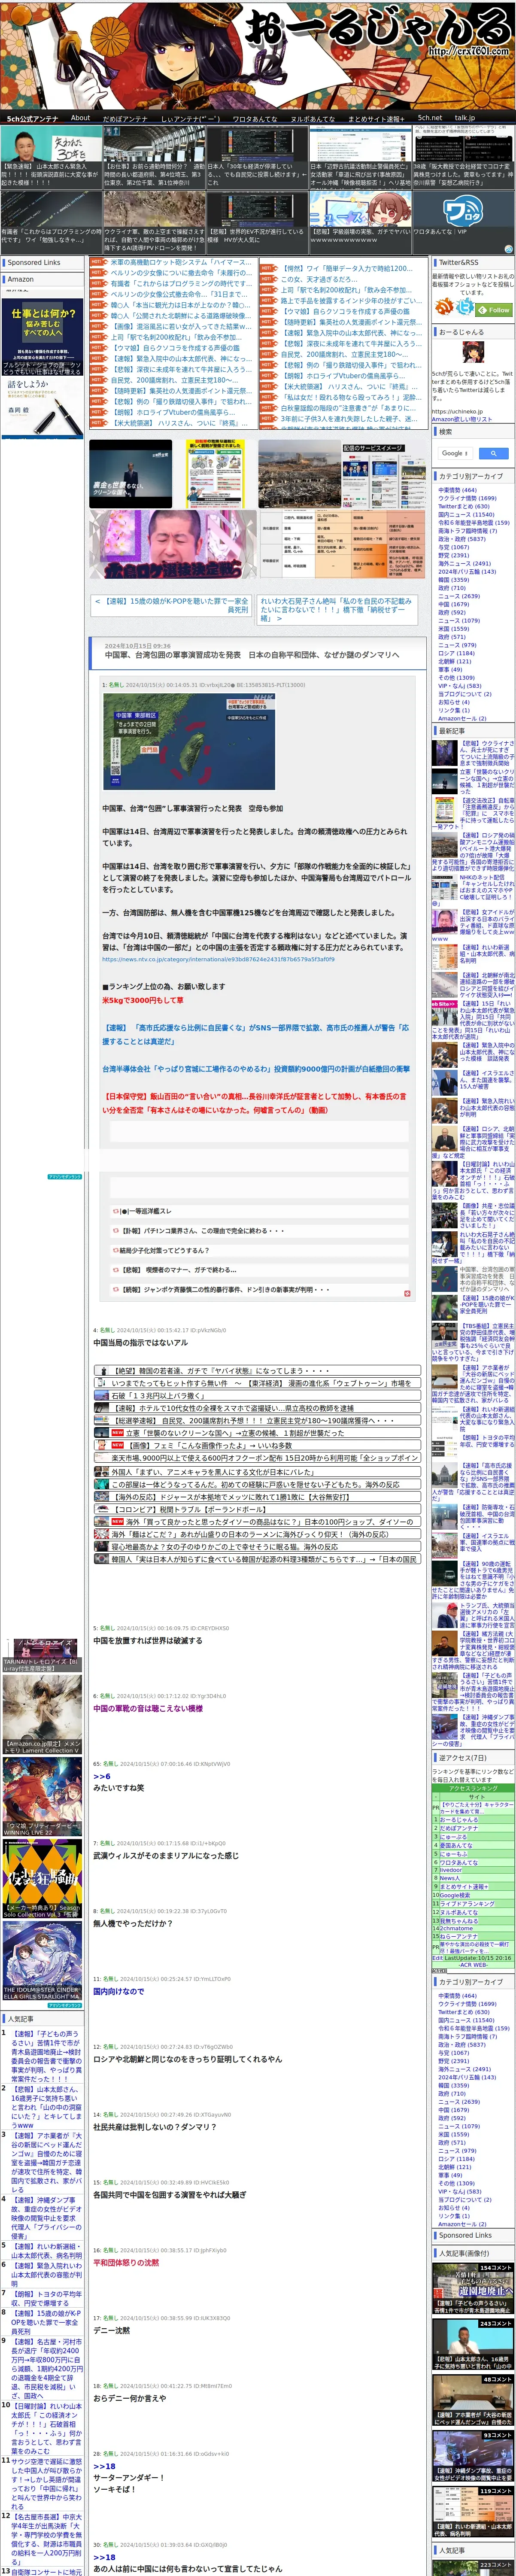Image resolution: width=516 pixels, height=2576 pixels.
Task: Open the red link 米5kgで3000円もして草
Action: [142, 999]
